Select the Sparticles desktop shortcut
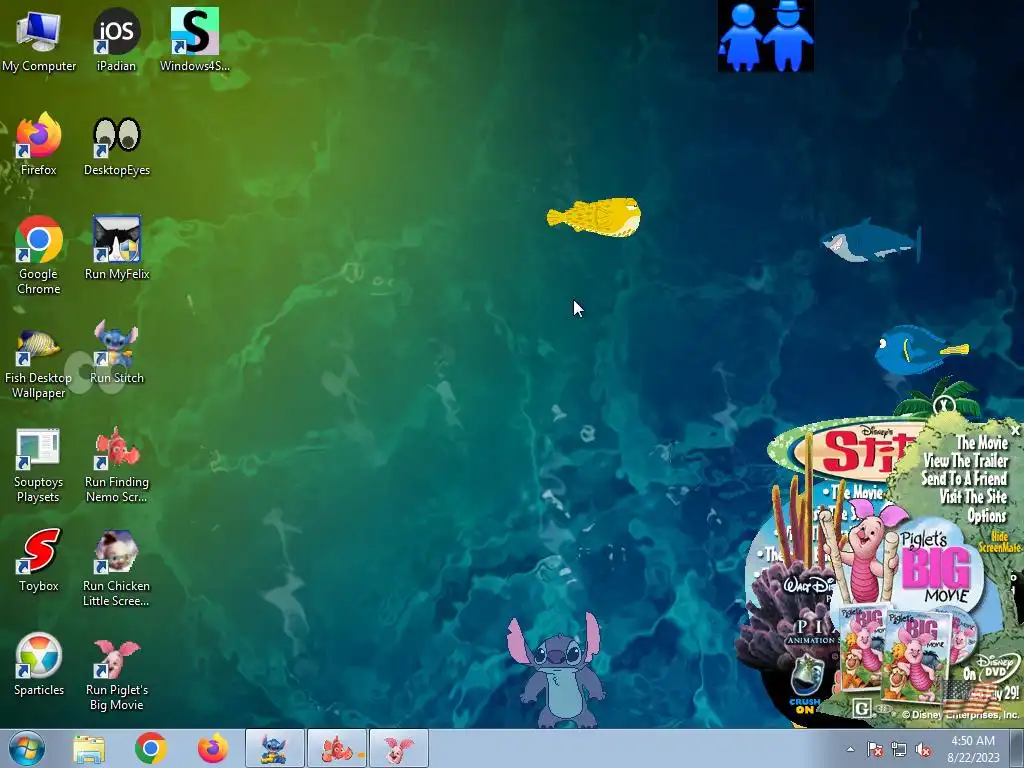 coord(39,664)
